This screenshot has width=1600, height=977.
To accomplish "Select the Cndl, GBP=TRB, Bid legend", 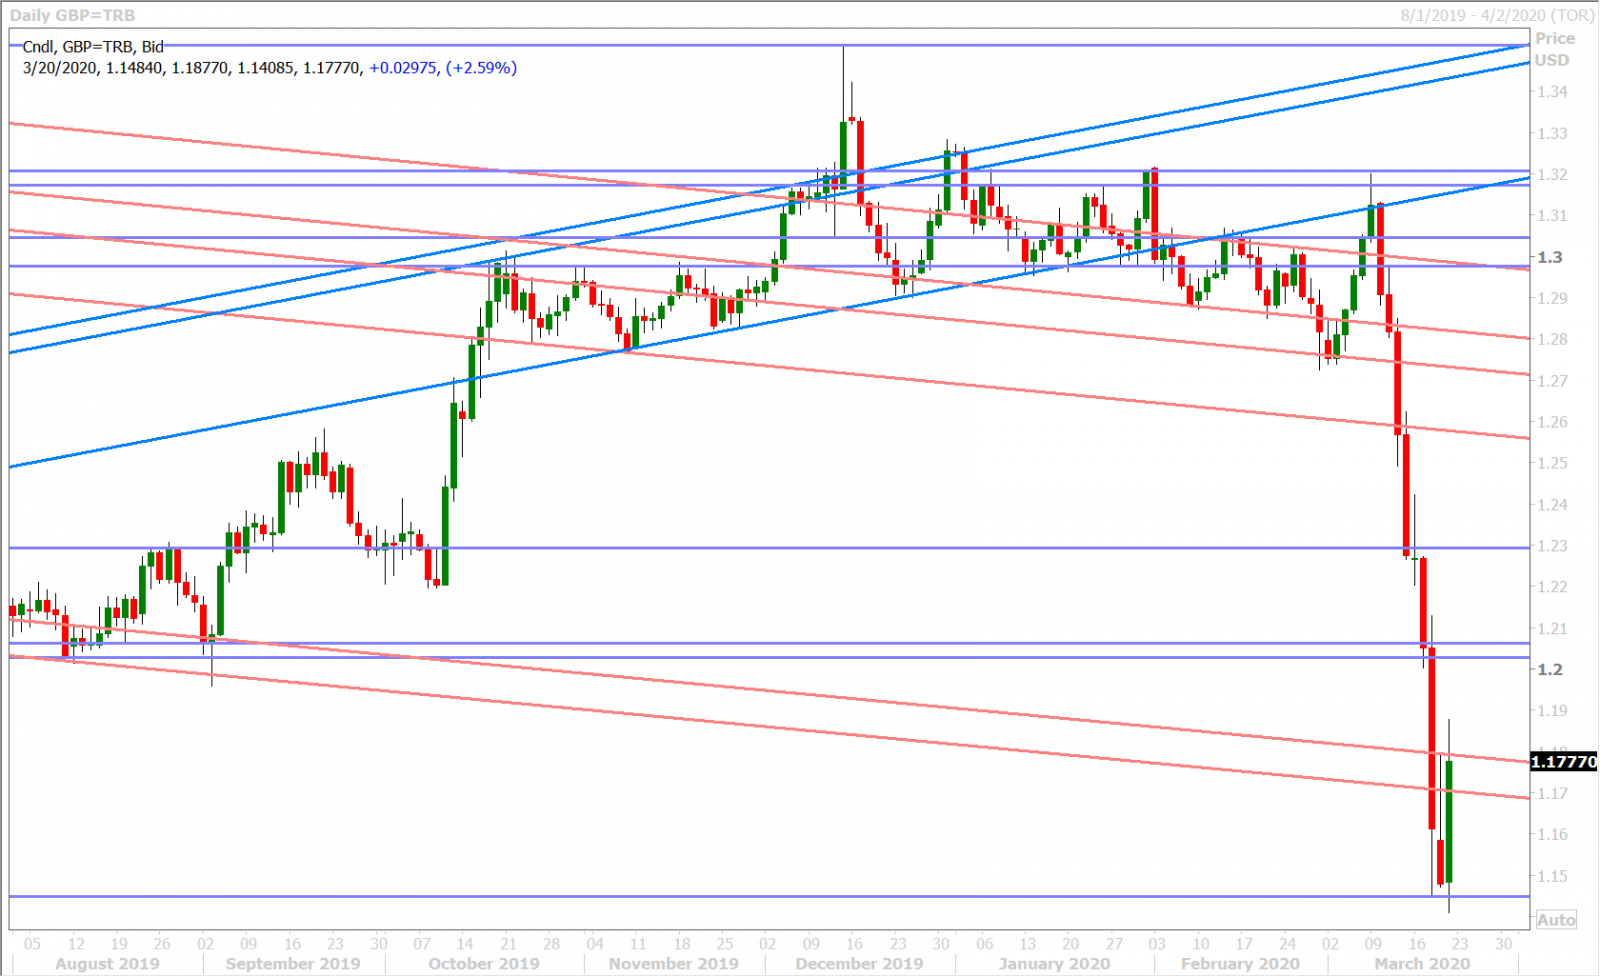I will pos(92,46).
